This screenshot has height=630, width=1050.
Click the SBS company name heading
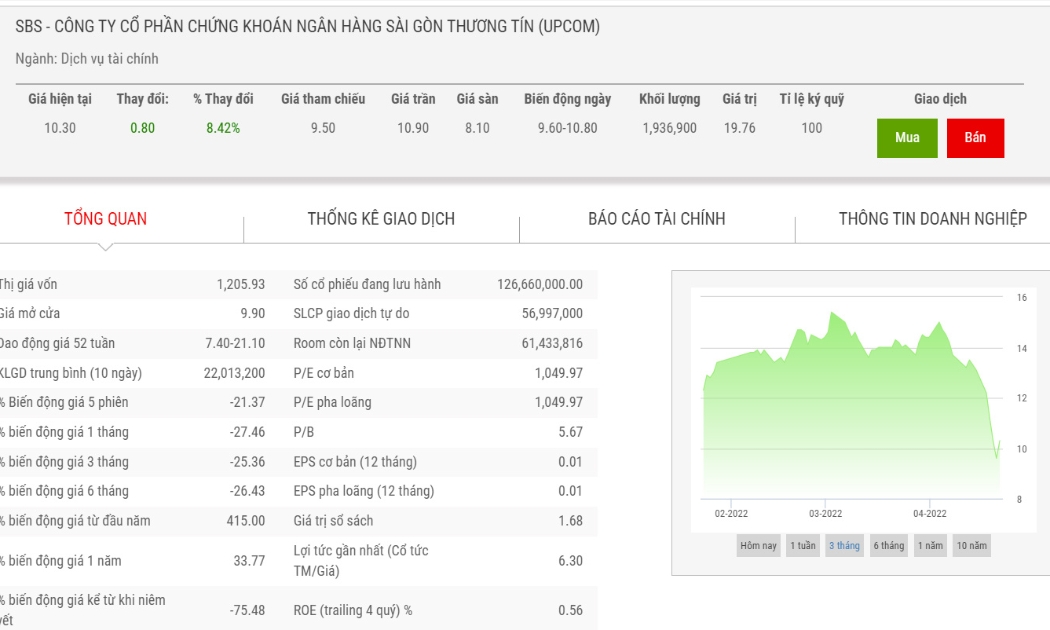pyautogui.click(x=307, y=26)
